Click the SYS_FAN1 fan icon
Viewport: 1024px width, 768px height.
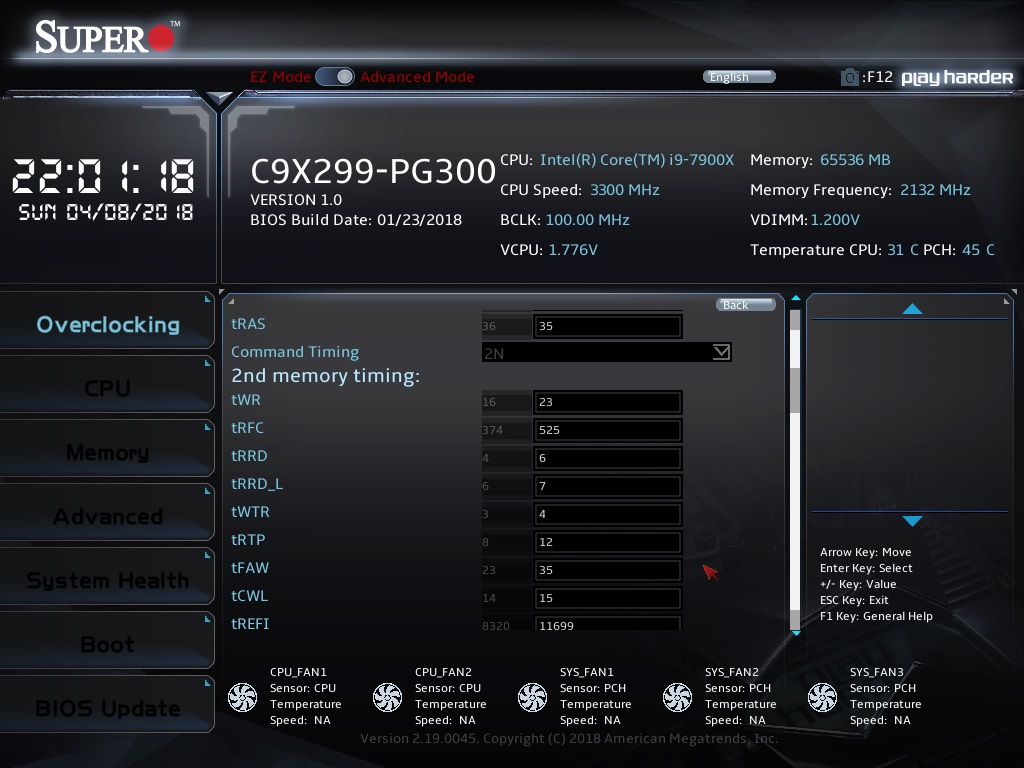(x=532, y=697)
